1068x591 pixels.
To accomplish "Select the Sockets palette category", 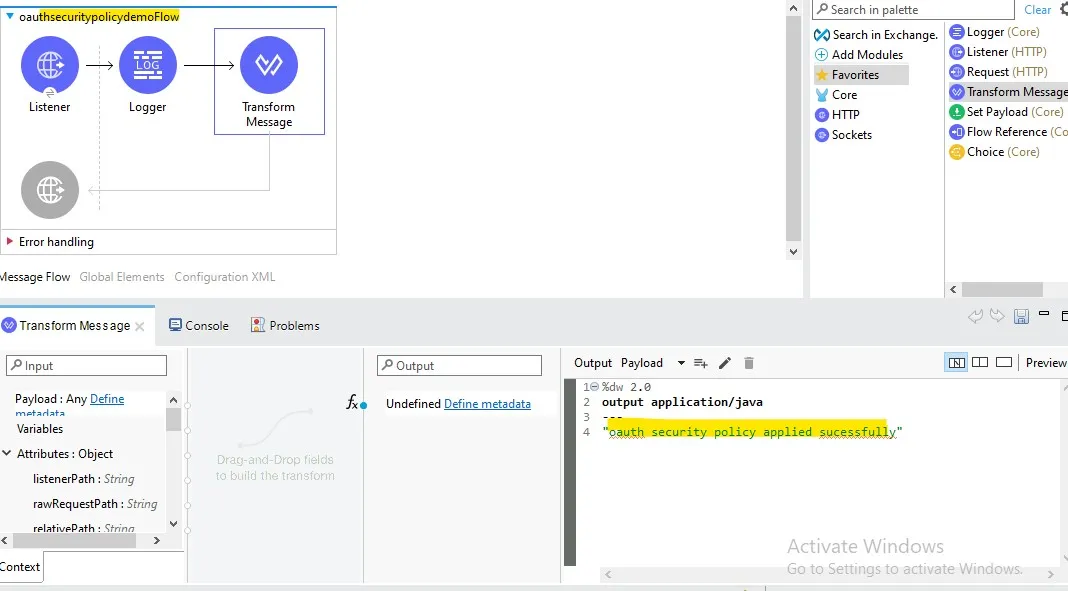I will [x=844, y=135].
